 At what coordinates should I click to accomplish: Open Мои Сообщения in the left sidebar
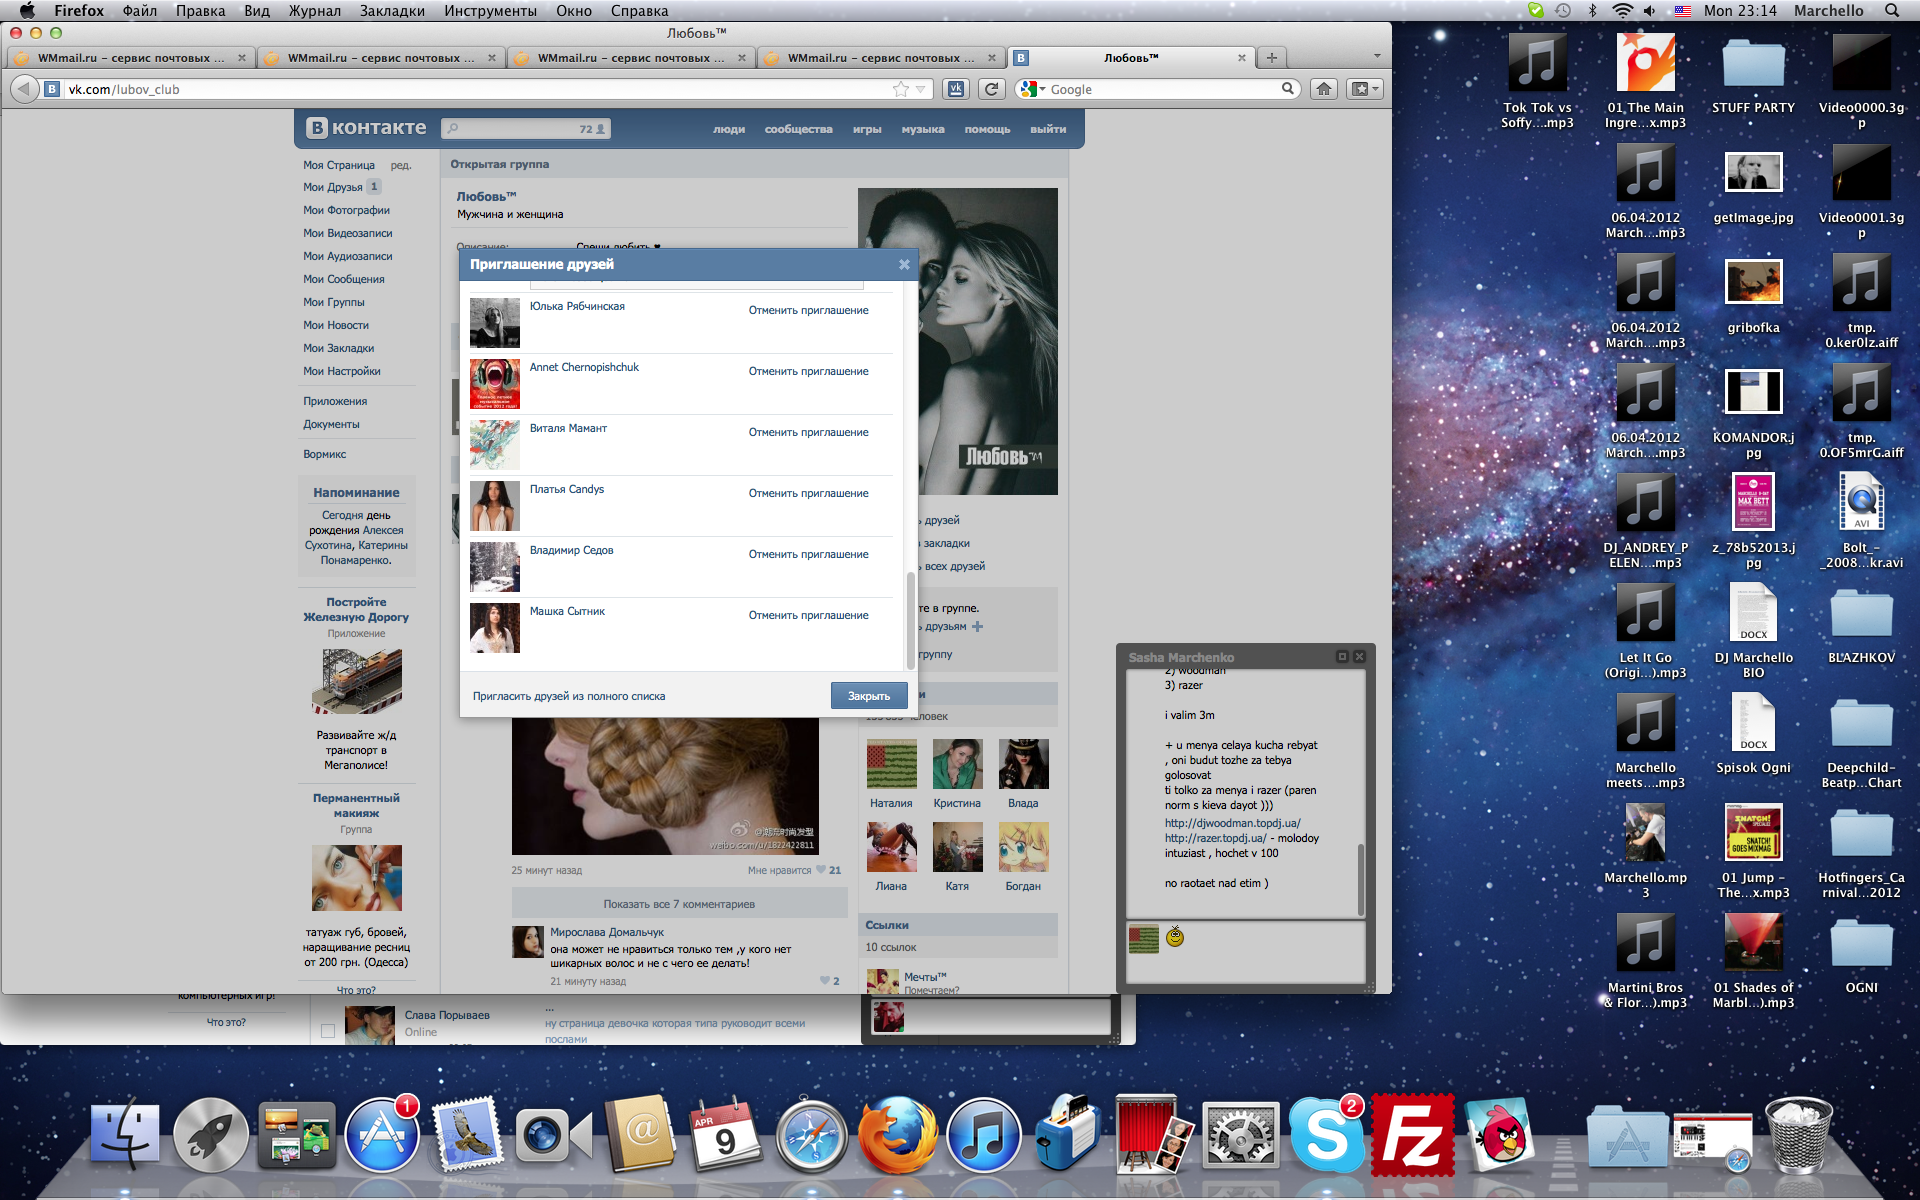point(344,279)
